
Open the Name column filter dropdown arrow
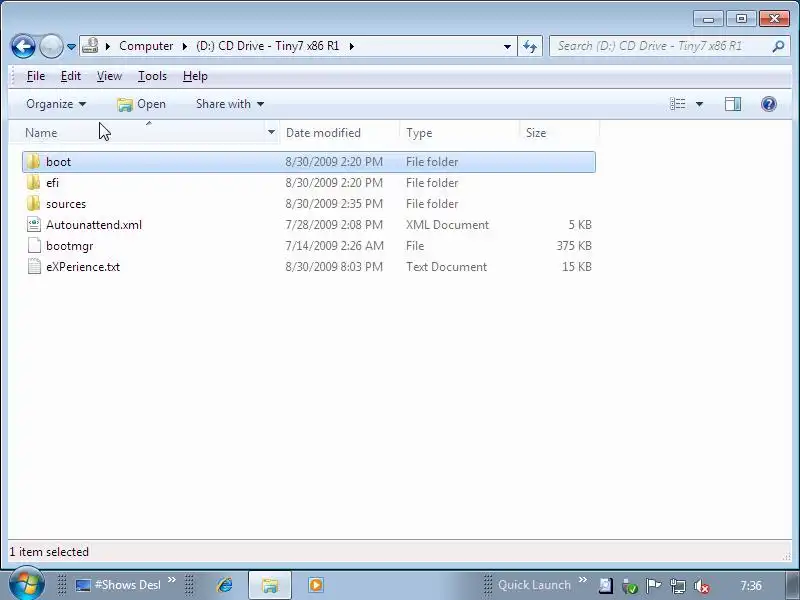point(271,133)
